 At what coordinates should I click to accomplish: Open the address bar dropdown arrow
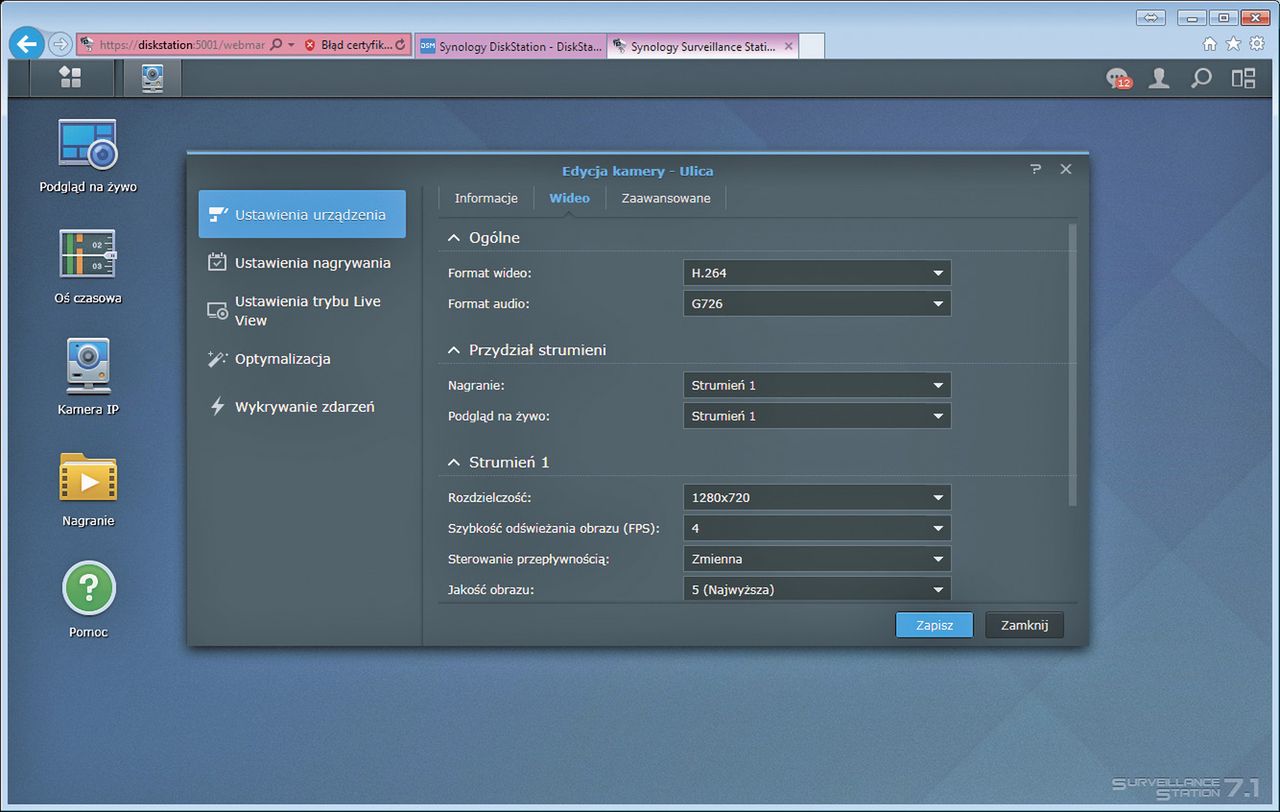291,45
